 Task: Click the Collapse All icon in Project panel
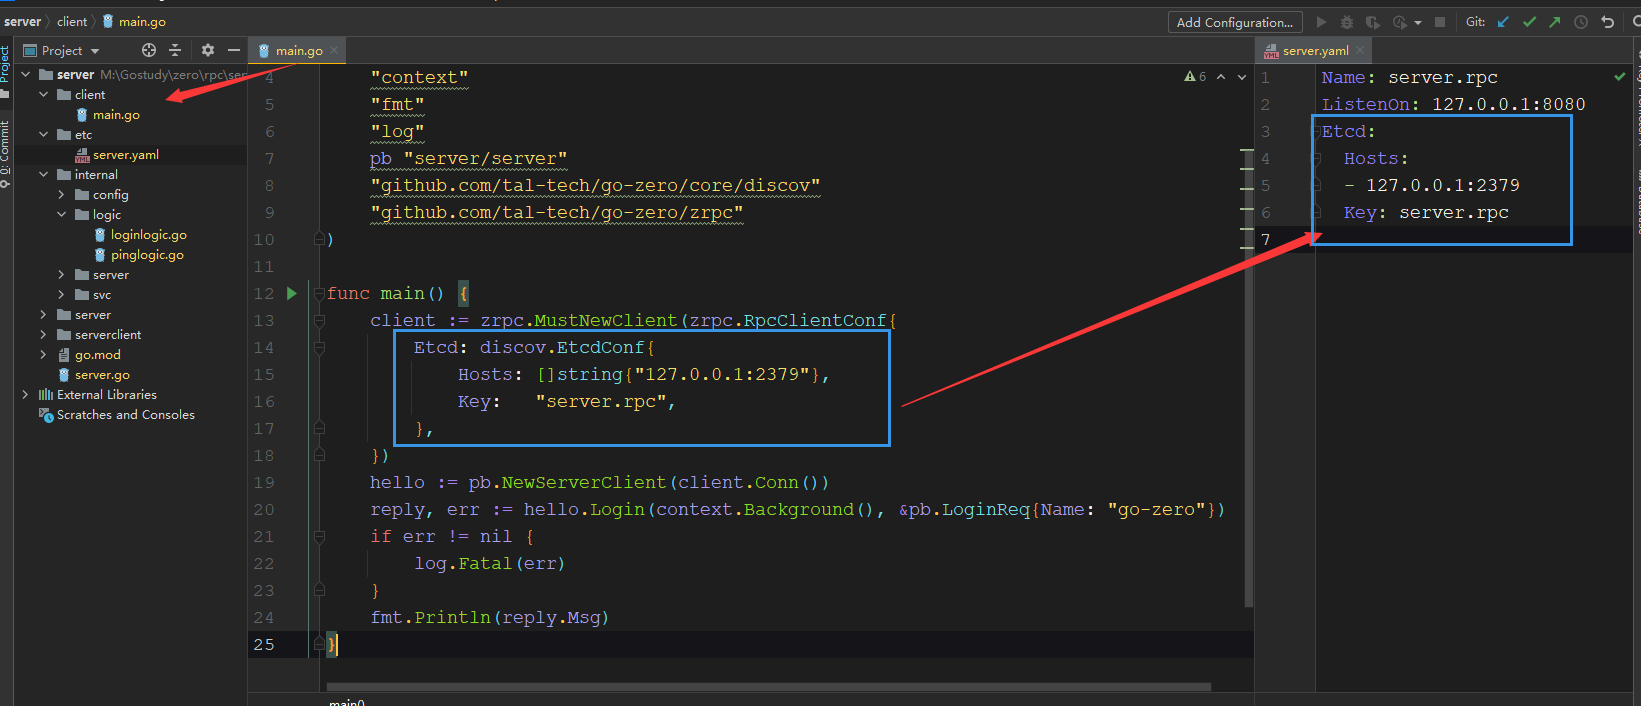click(175, 50)
